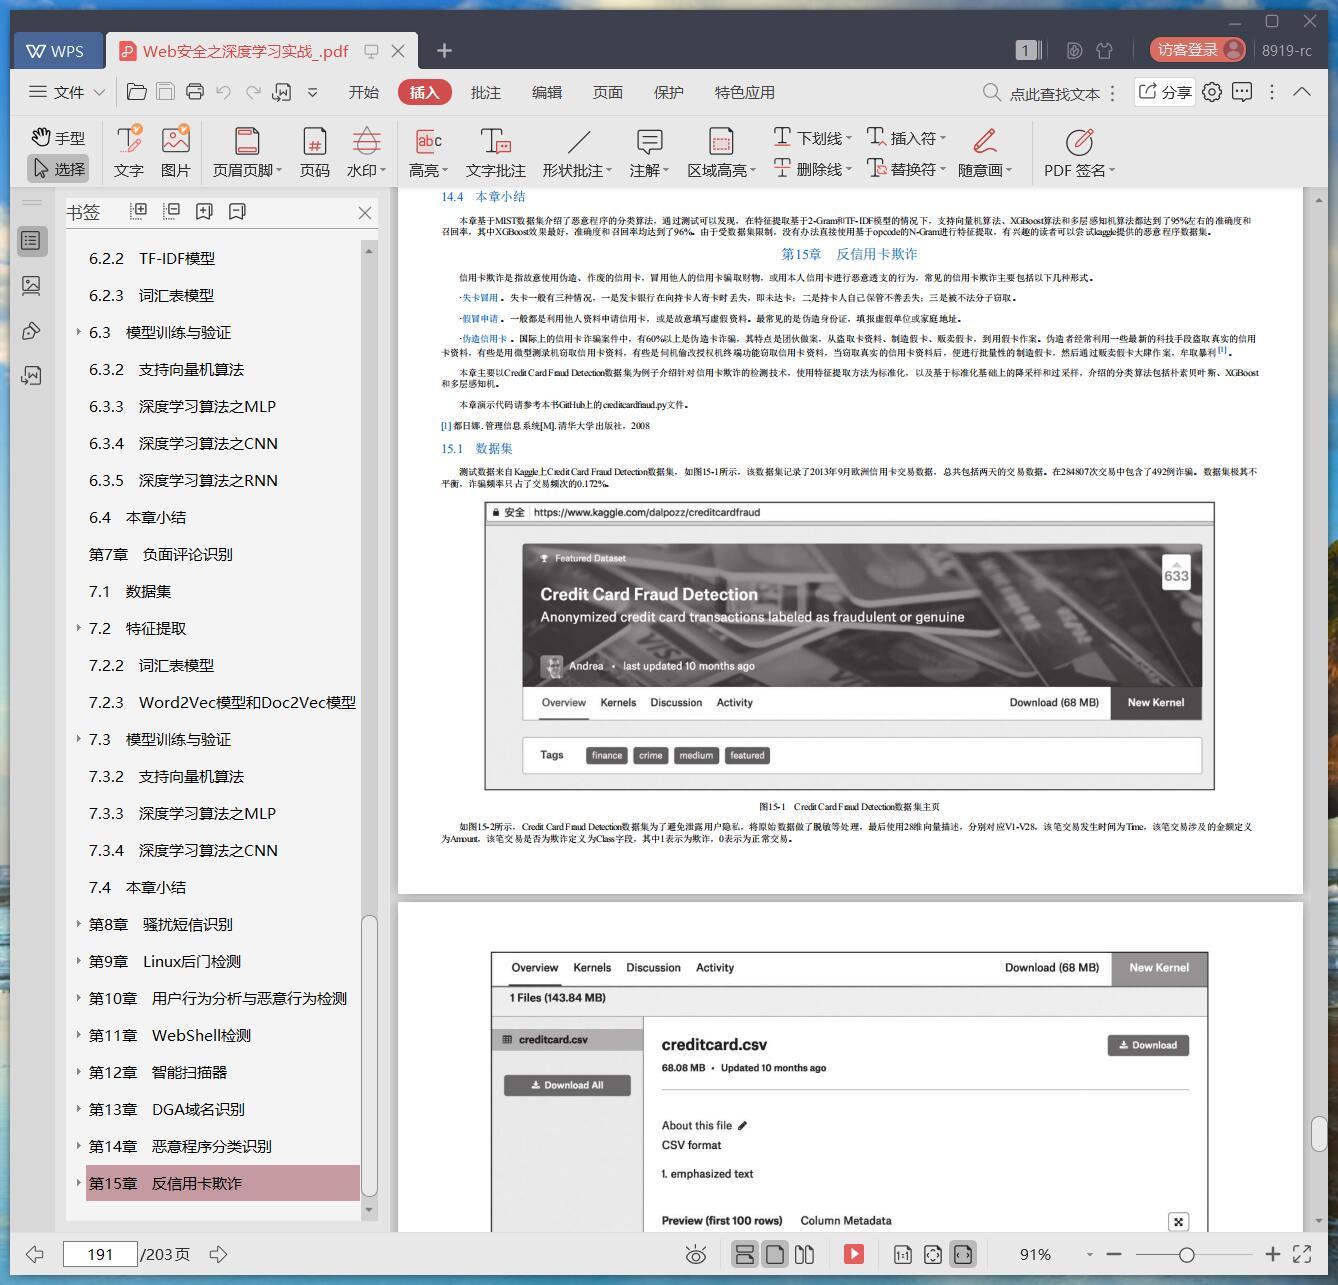Open bookmark 第7章 负面评论识别
Screen dimensions: 1338x1285
click(160, 554)
